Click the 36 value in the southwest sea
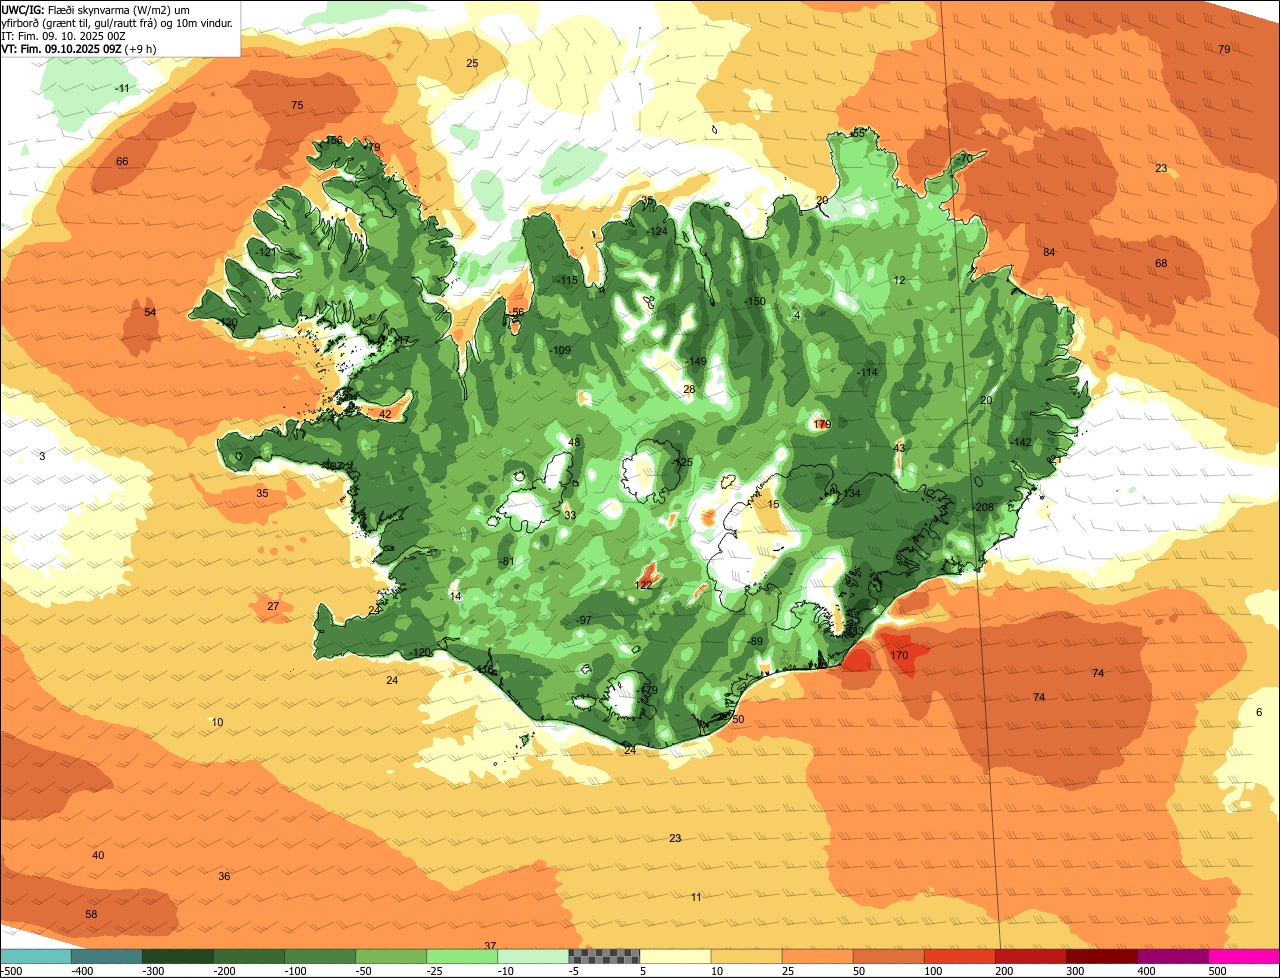 [224, 877]
